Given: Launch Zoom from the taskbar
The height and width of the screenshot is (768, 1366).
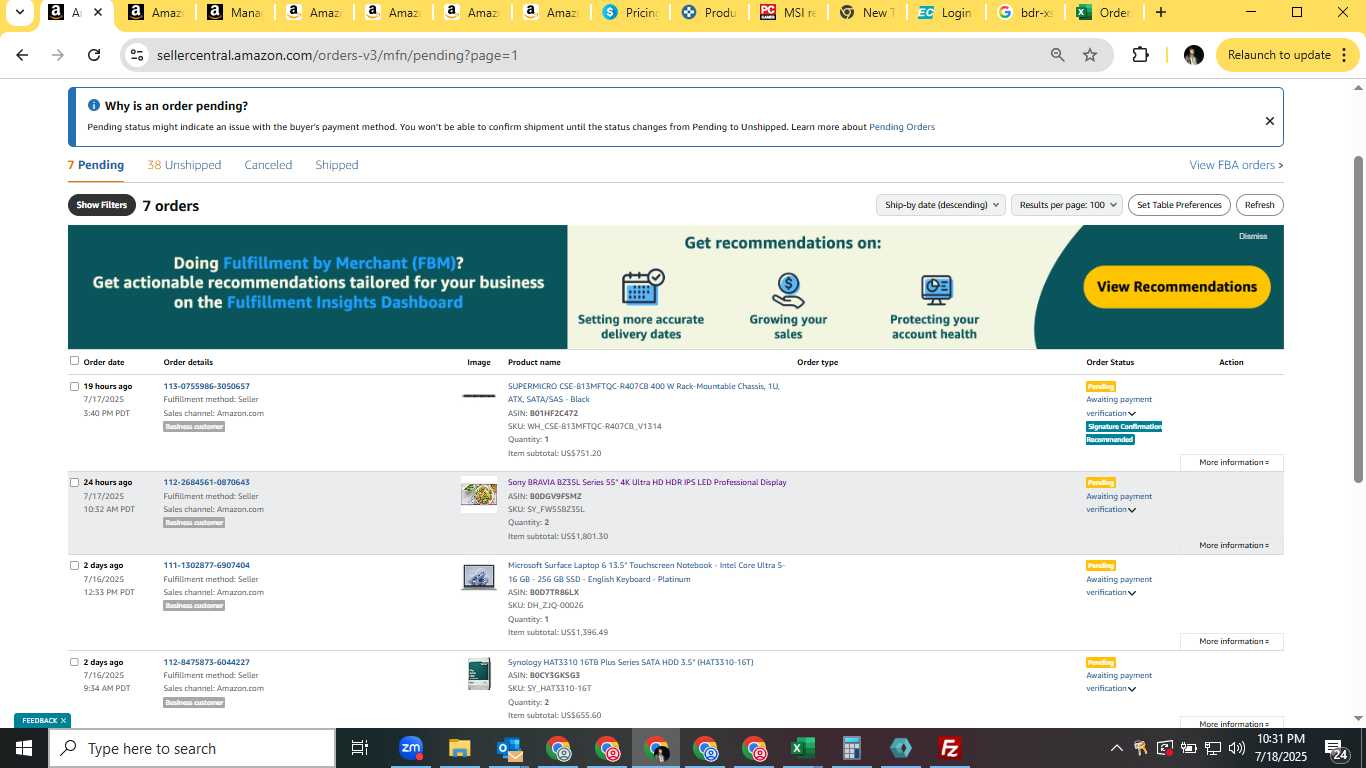Looking at the screenshot, I should click(410, 748).
